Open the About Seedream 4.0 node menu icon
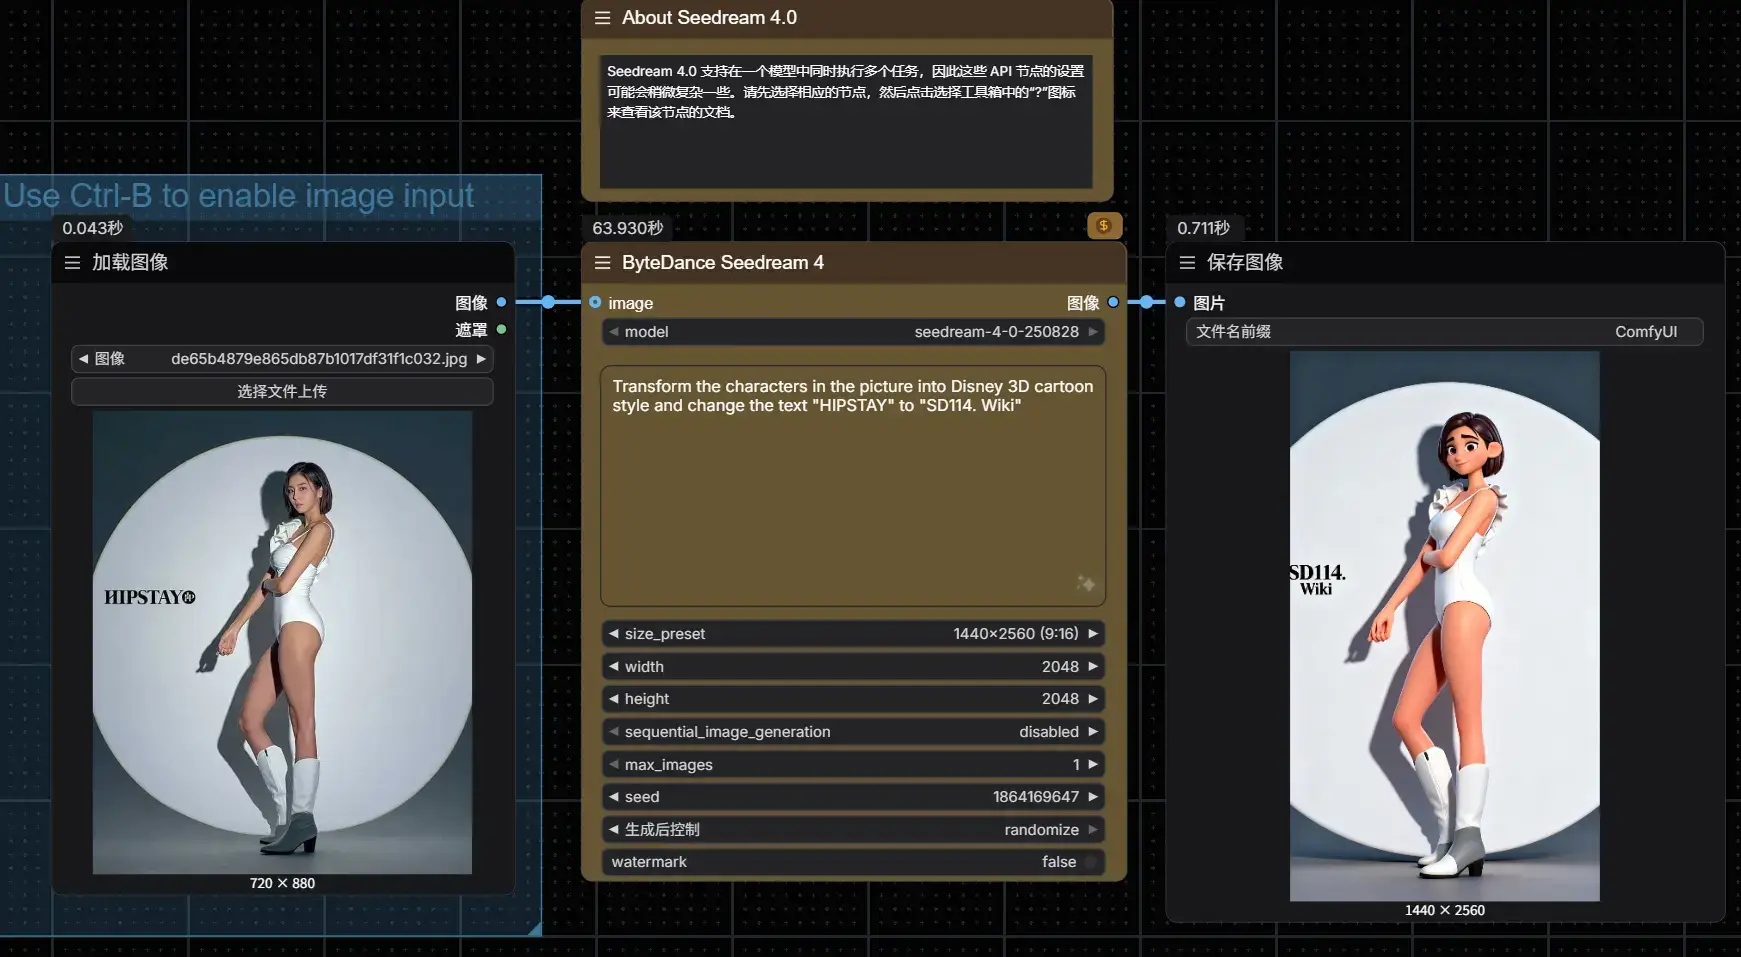Viewport: 1741px width, 957px height. 602,18
